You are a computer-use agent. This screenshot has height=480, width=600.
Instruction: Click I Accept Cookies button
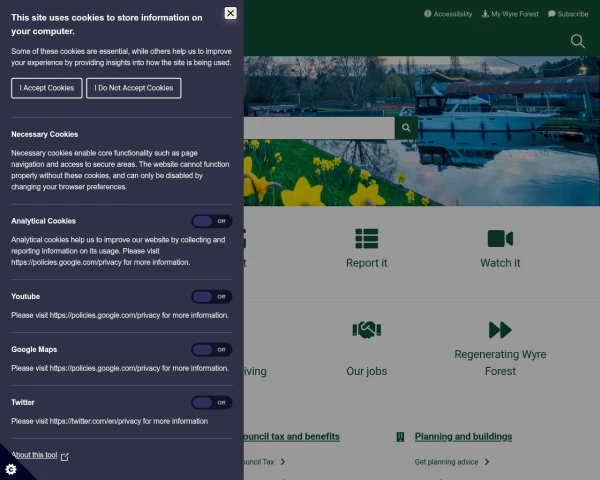click(47, 88)
